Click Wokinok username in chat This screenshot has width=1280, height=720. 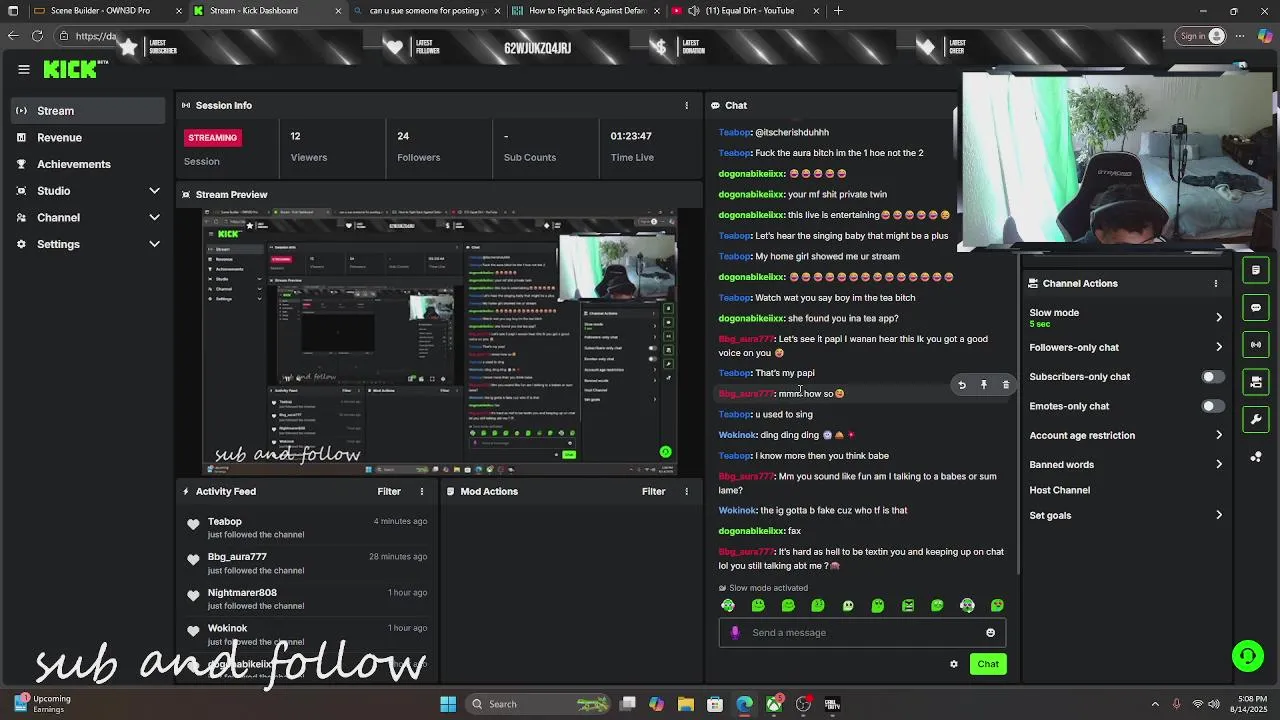[x=737, y=435]
